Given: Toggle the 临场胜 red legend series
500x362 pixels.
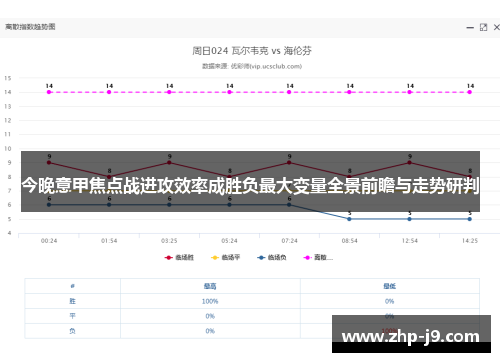Looking at the screenshot, I should coord(179,257).
